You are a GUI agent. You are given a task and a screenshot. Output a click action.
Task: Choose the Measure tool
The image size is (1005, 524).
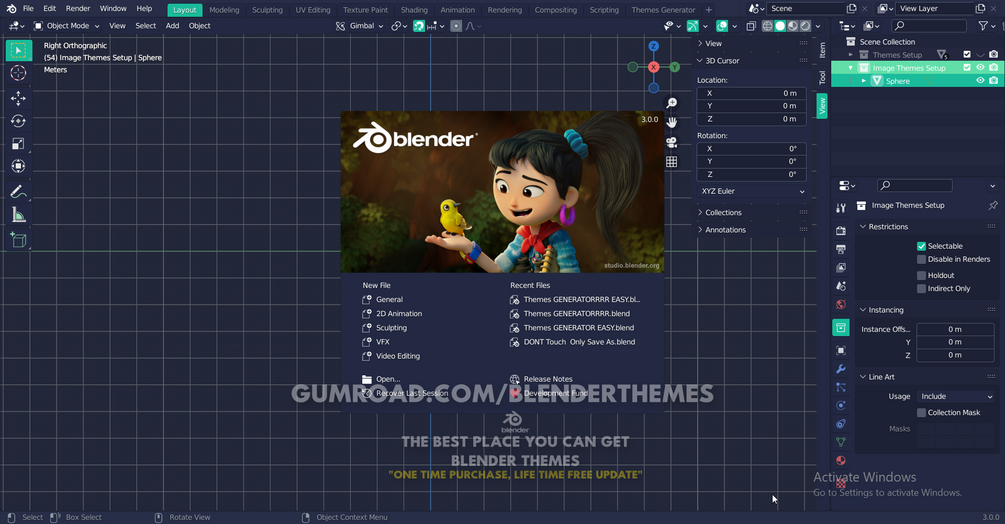tap(18, 215)
